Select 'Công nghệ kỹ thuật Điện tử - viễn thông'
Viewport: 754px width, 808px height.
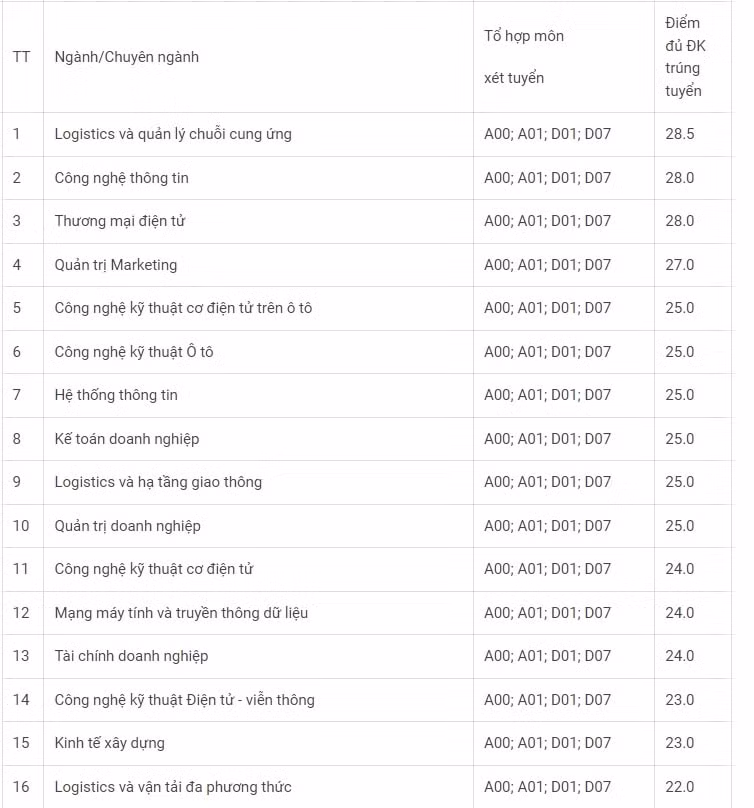coord(185,700)
